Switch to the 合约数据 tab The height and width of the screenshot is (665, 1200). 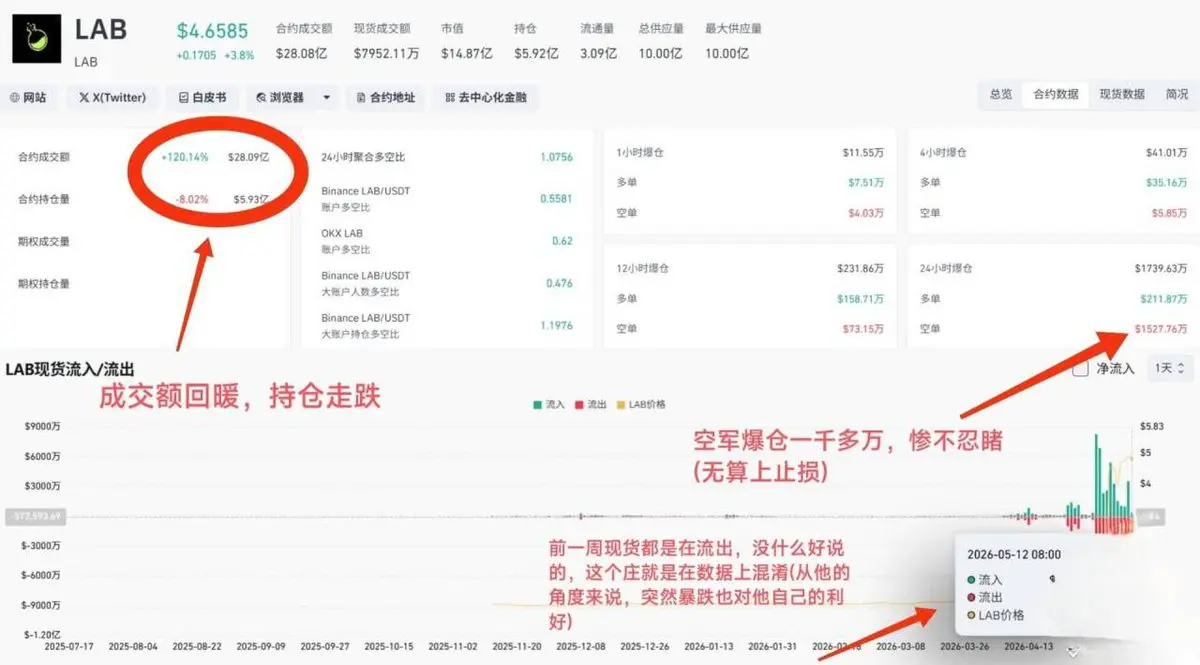click(x=1055, y=94)
